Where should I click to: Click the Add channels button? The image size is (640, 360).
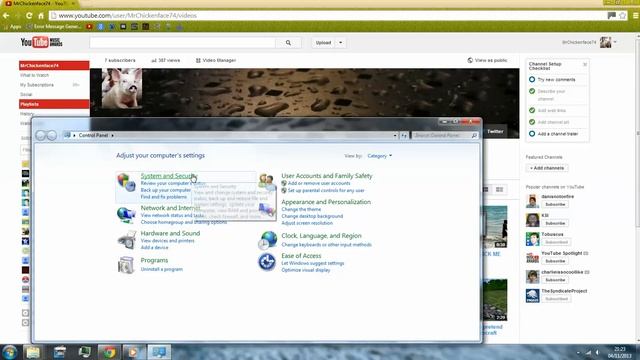(x=547, y=168)
